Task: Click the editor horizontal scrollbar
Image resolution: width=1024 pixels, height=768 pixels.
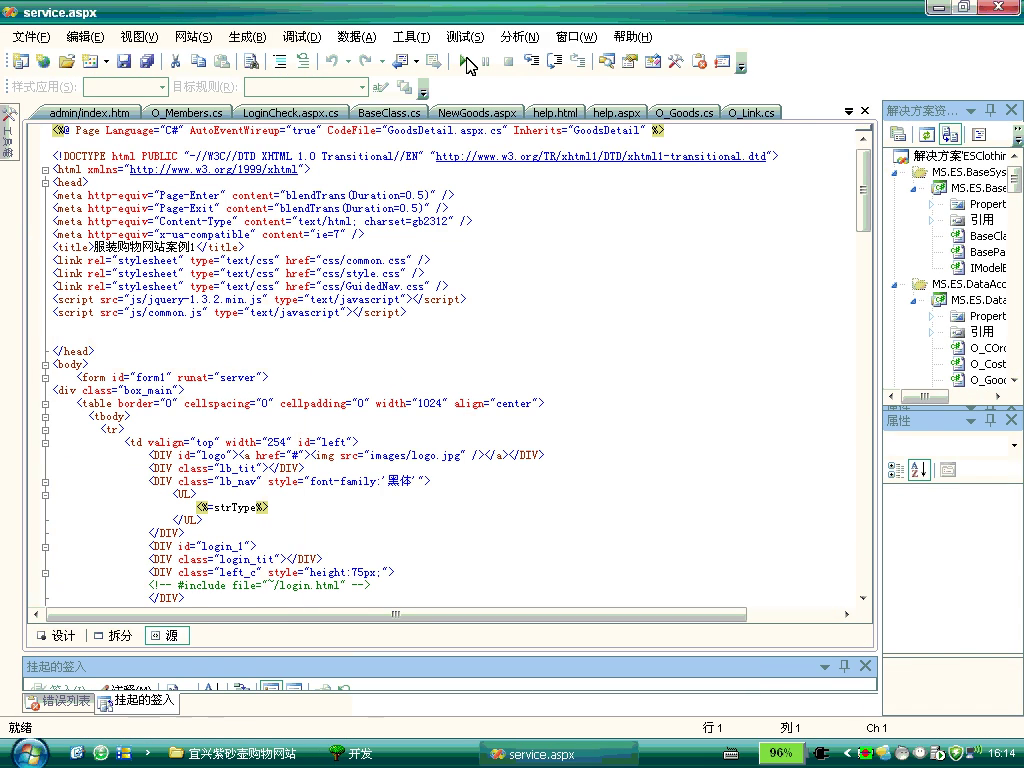Action: coord(396,615)
